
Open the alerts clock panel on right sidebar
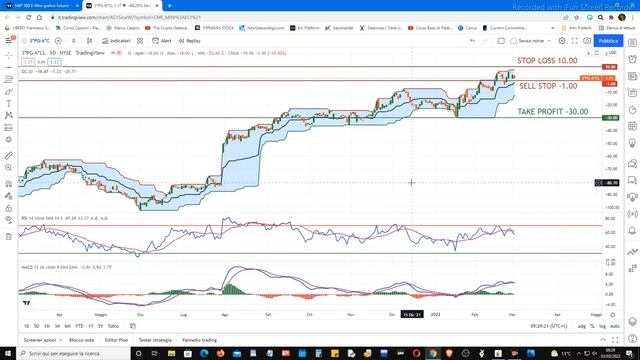tap(632, 60)
